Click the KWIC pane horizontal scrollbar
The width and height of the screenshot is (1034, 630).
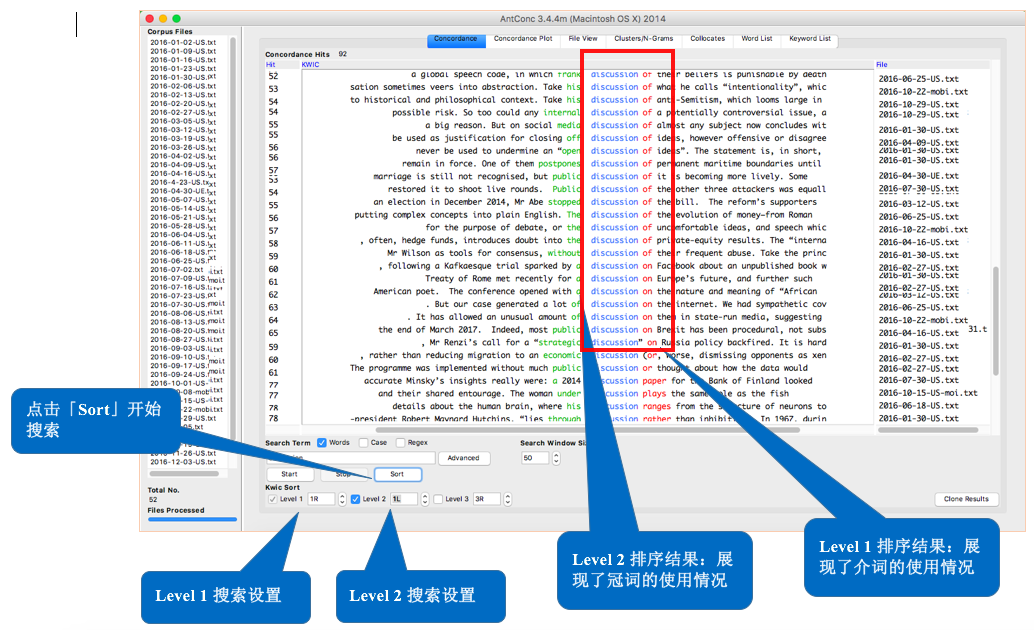(x=588, y=430)
